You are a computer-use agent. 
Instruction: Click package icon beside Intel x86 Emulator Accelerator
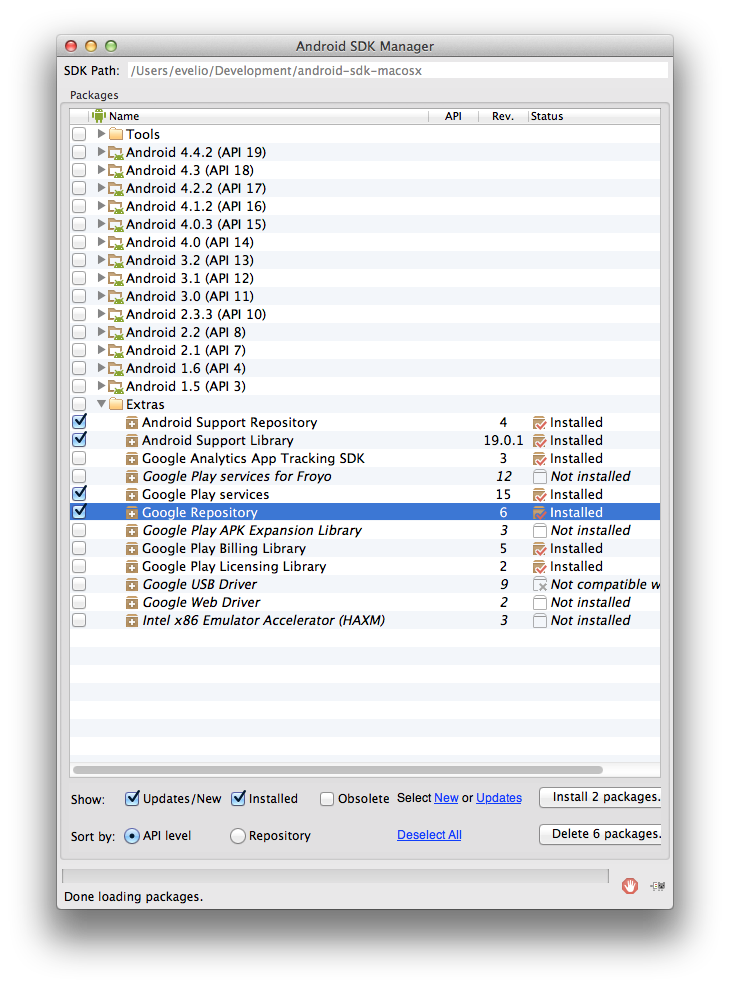tap(132, 621)
